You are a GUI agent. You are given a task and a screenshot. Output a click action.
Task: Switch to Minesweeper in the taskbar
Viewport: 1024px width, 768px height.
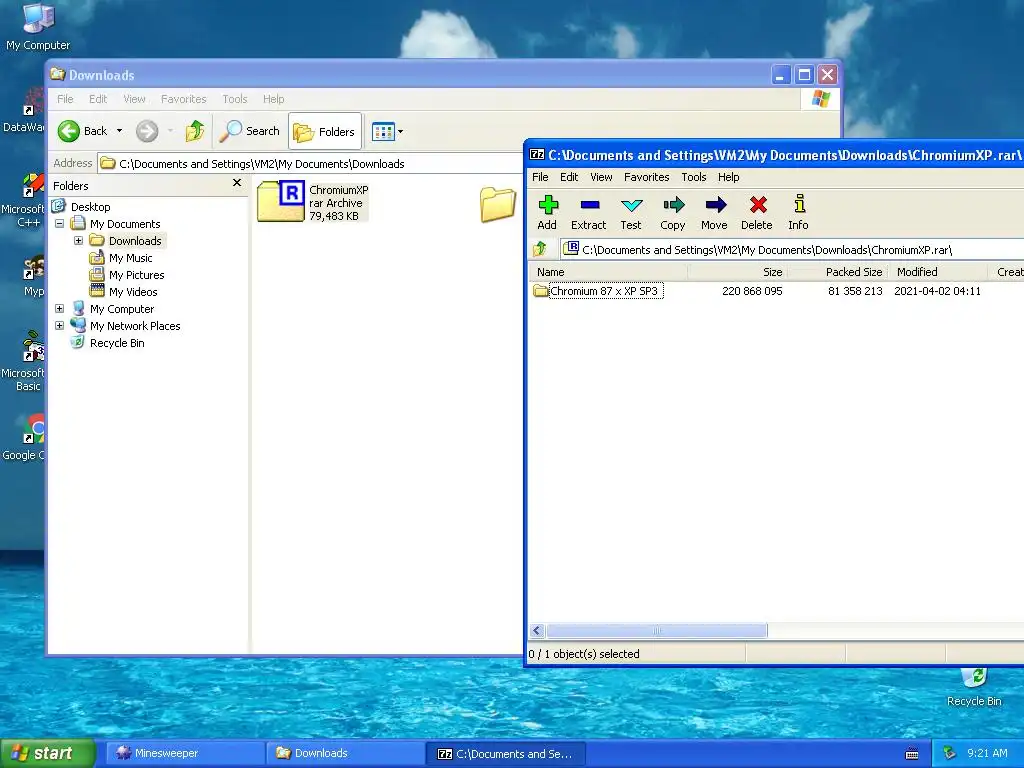(185, 753)
